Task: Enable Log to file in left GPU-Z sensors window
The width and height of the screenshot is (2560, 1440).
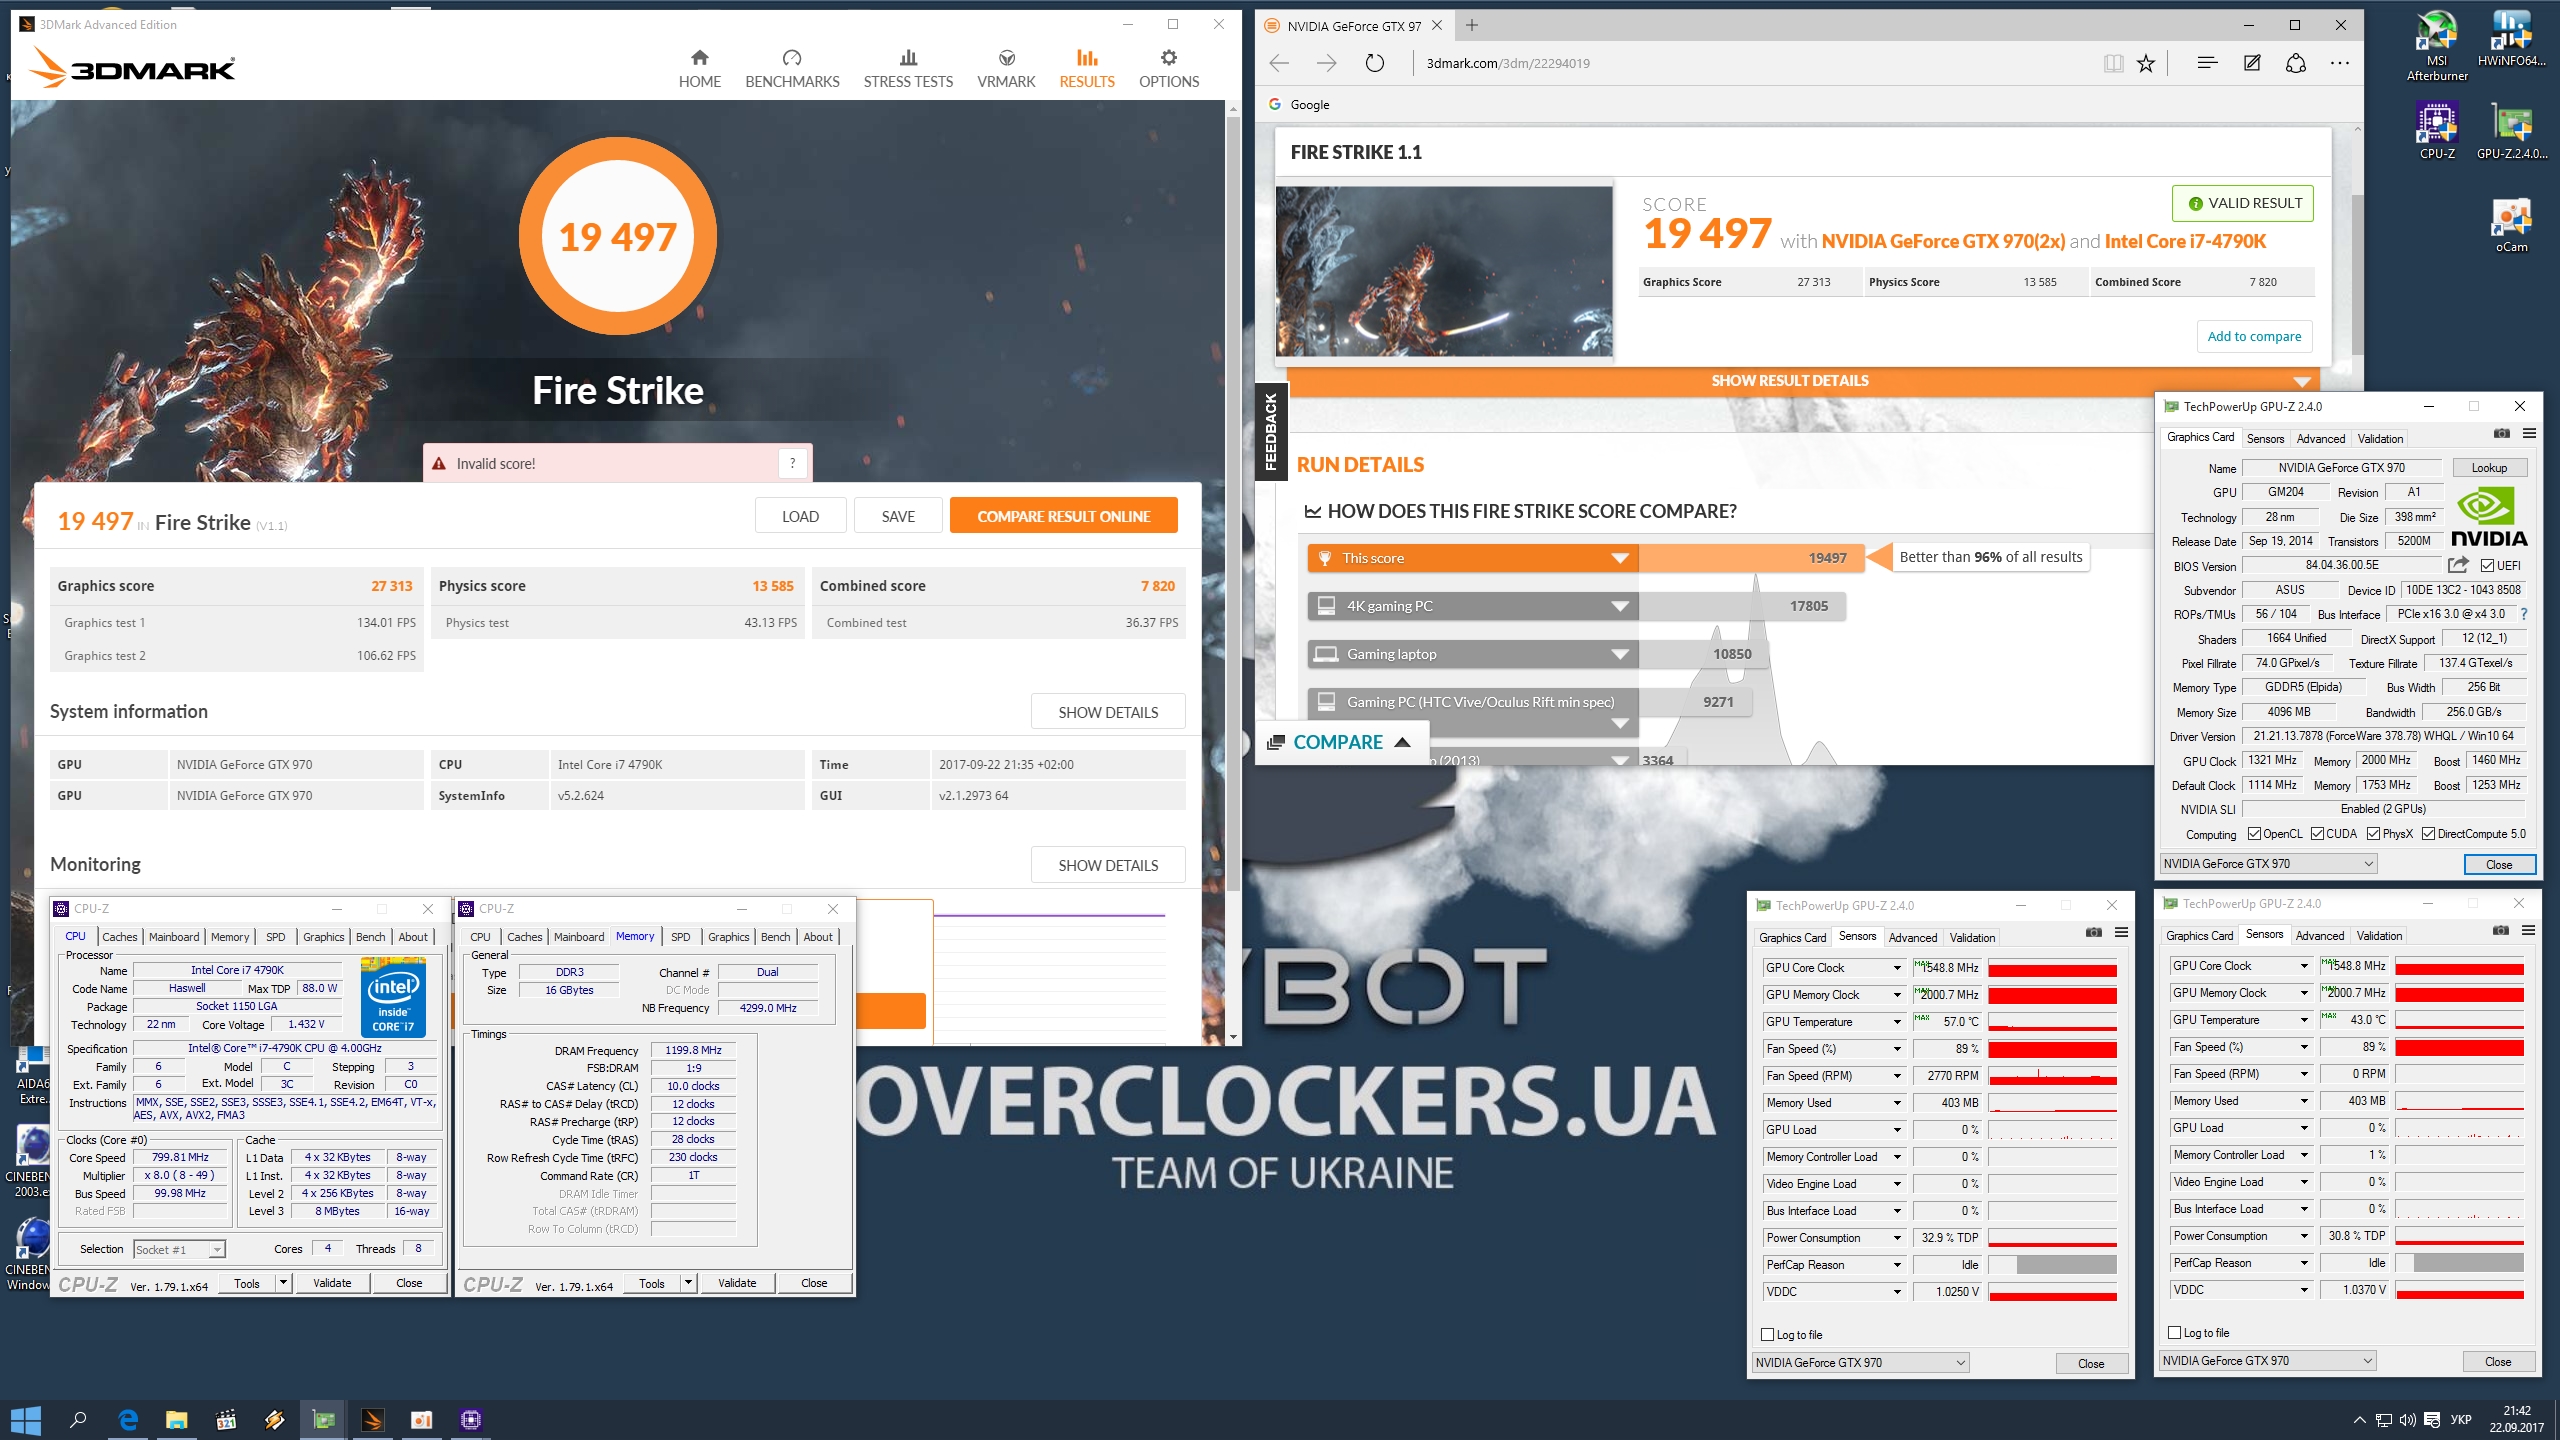Action: coord(1767,1334)
